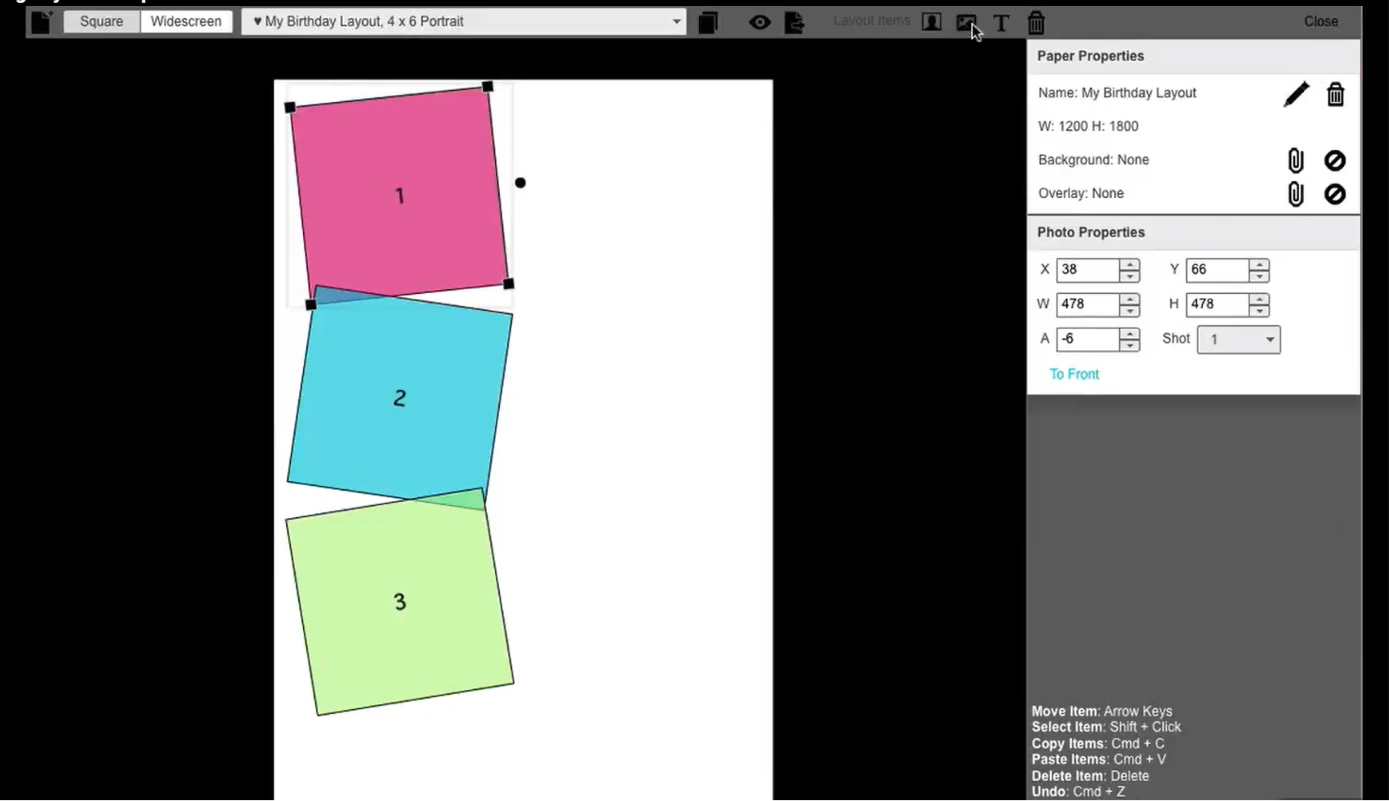This screenshot has width=1389, height=801.
Task: Click the Background: None label
Action: click(1093, 160)
